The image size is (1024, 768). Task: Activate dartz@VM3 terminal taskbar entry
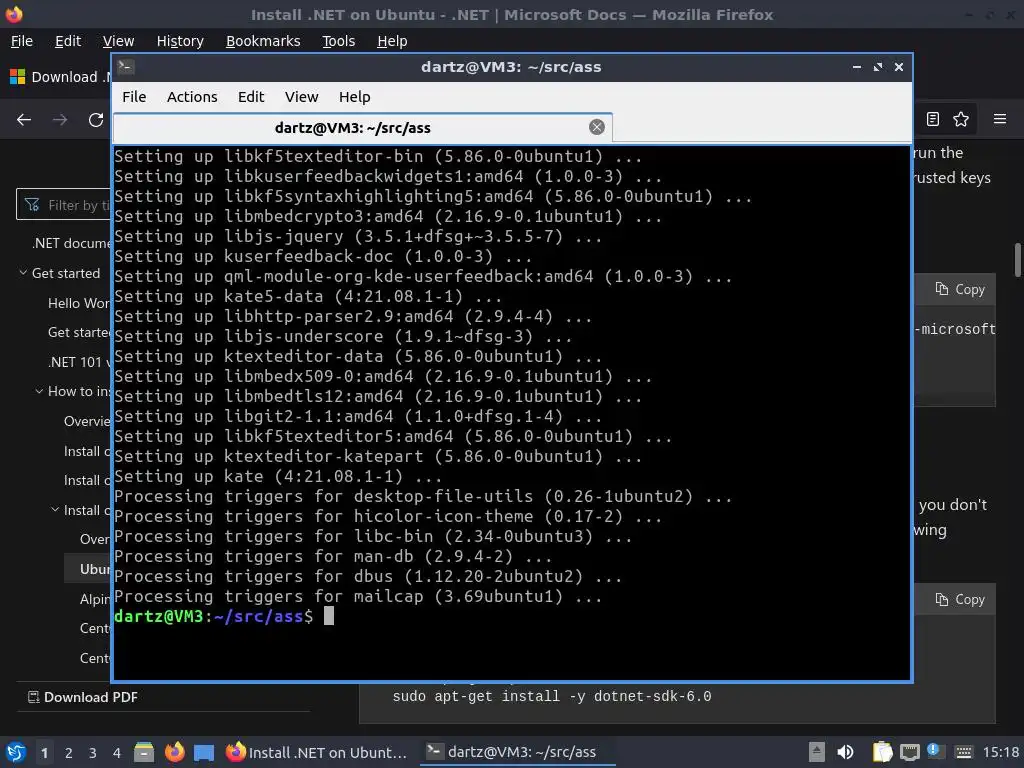click(x=516, y=752)
